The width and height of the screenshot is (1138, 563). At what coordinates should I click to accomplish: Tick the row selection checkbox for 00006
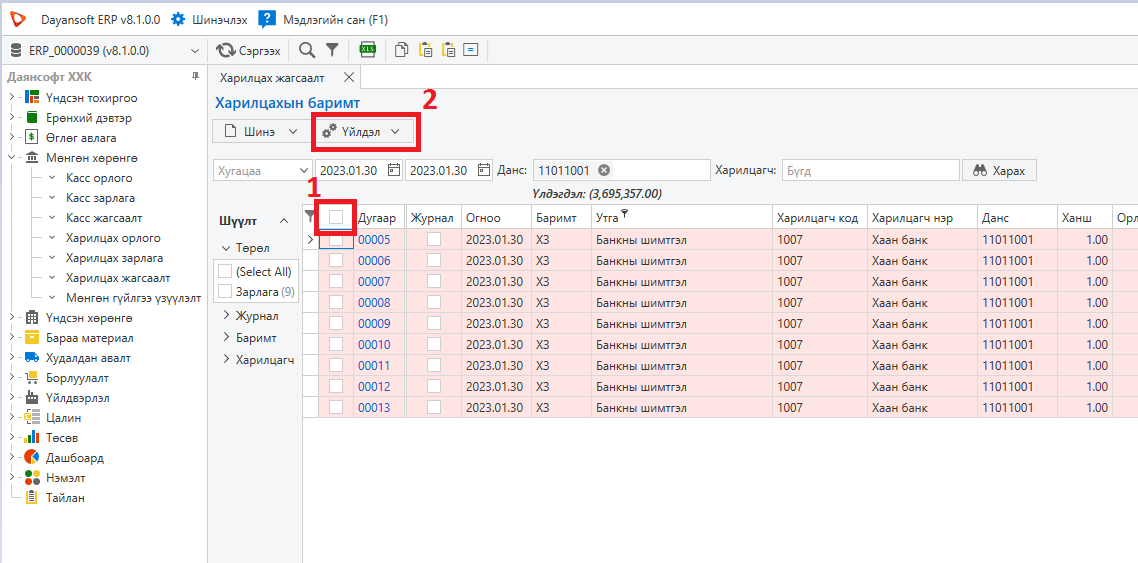click(x=336, y=260)
